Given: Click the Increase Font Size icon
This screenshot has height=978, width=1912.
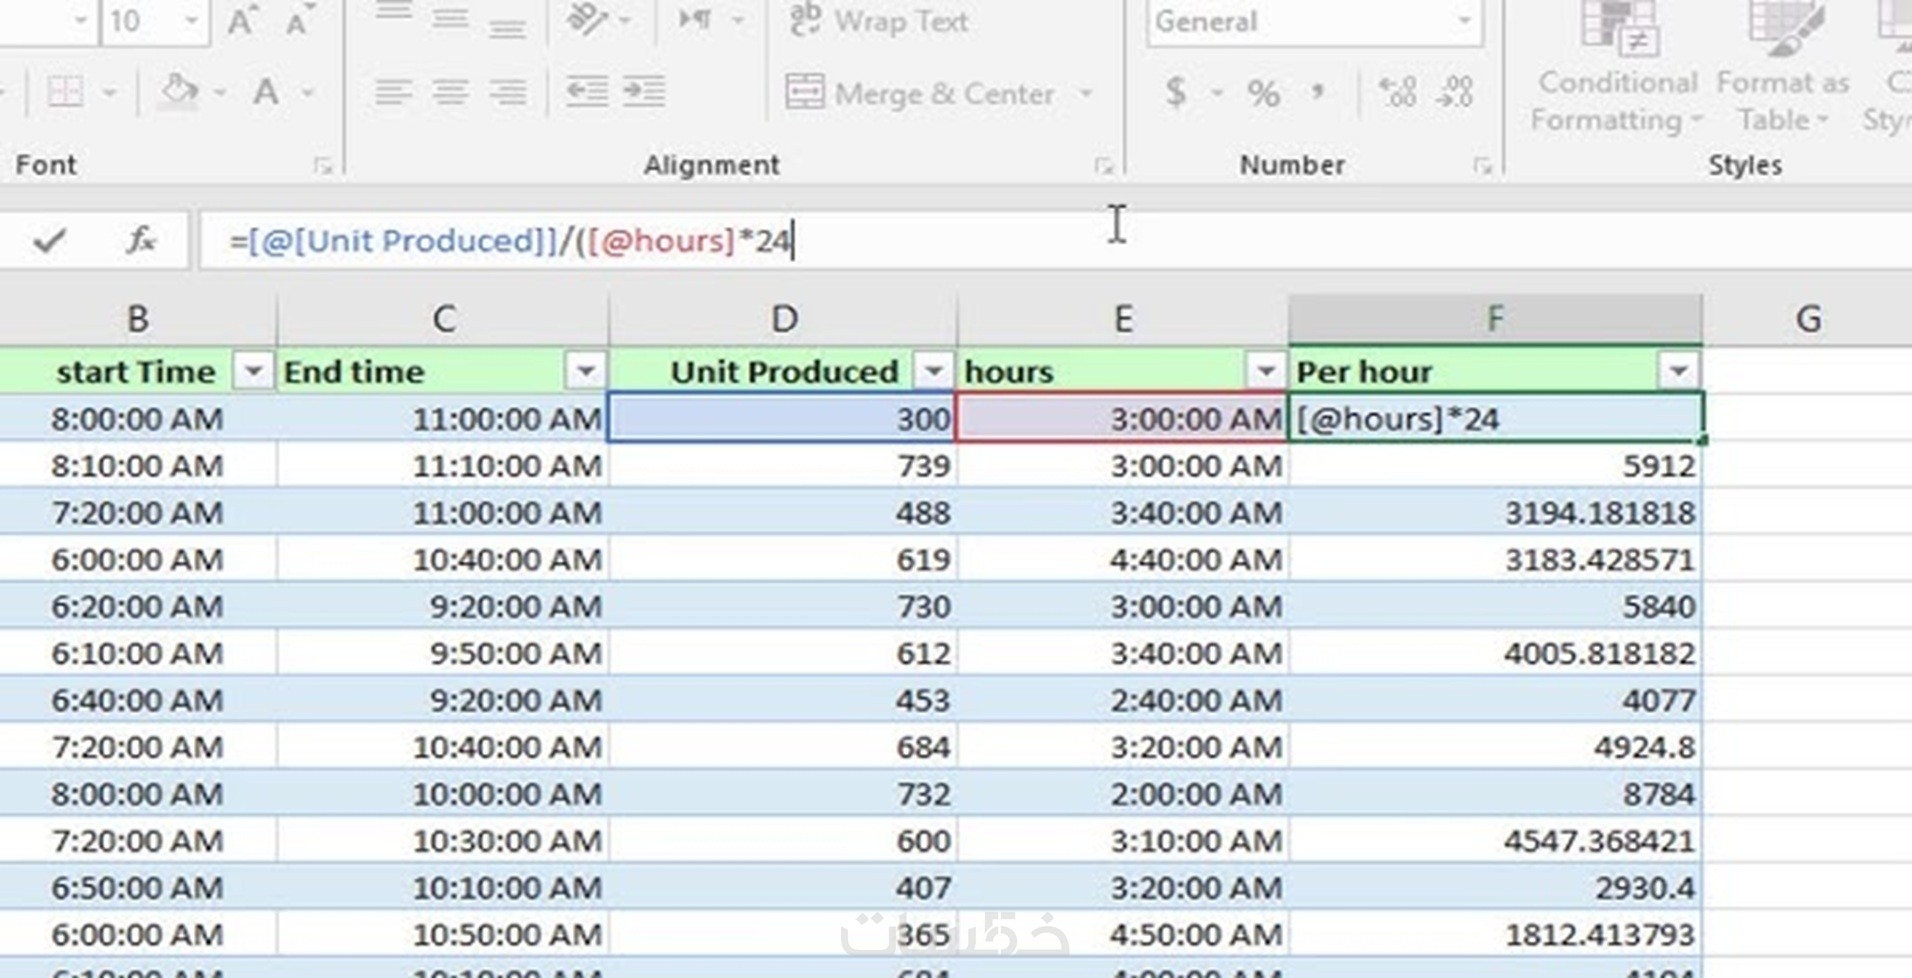Looking at the screenshot, I should tap(241, 21).
